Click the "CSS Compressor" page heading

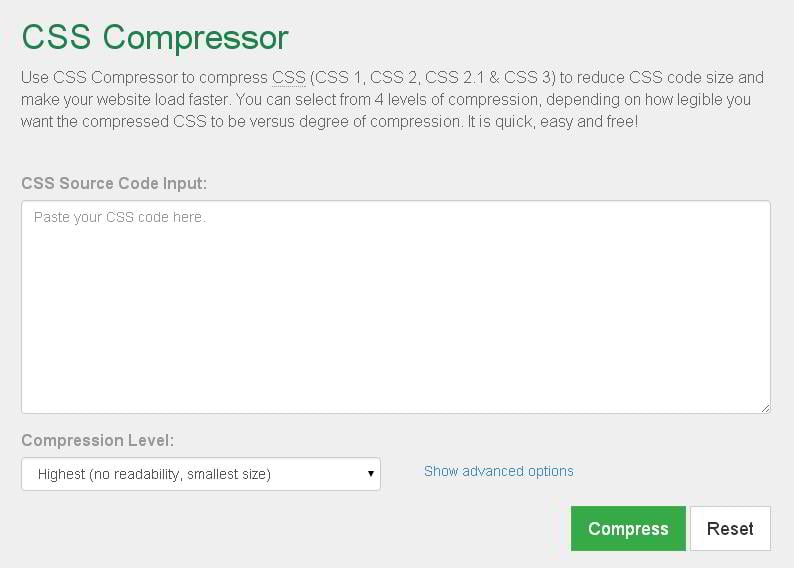point(155,37)
